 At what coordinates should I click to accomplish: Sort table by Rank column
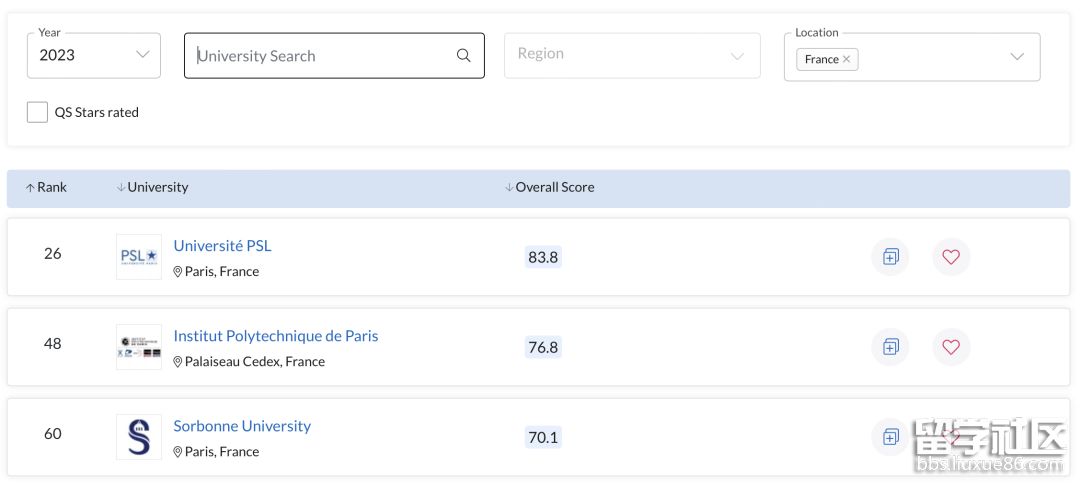(x=46, y=187)
